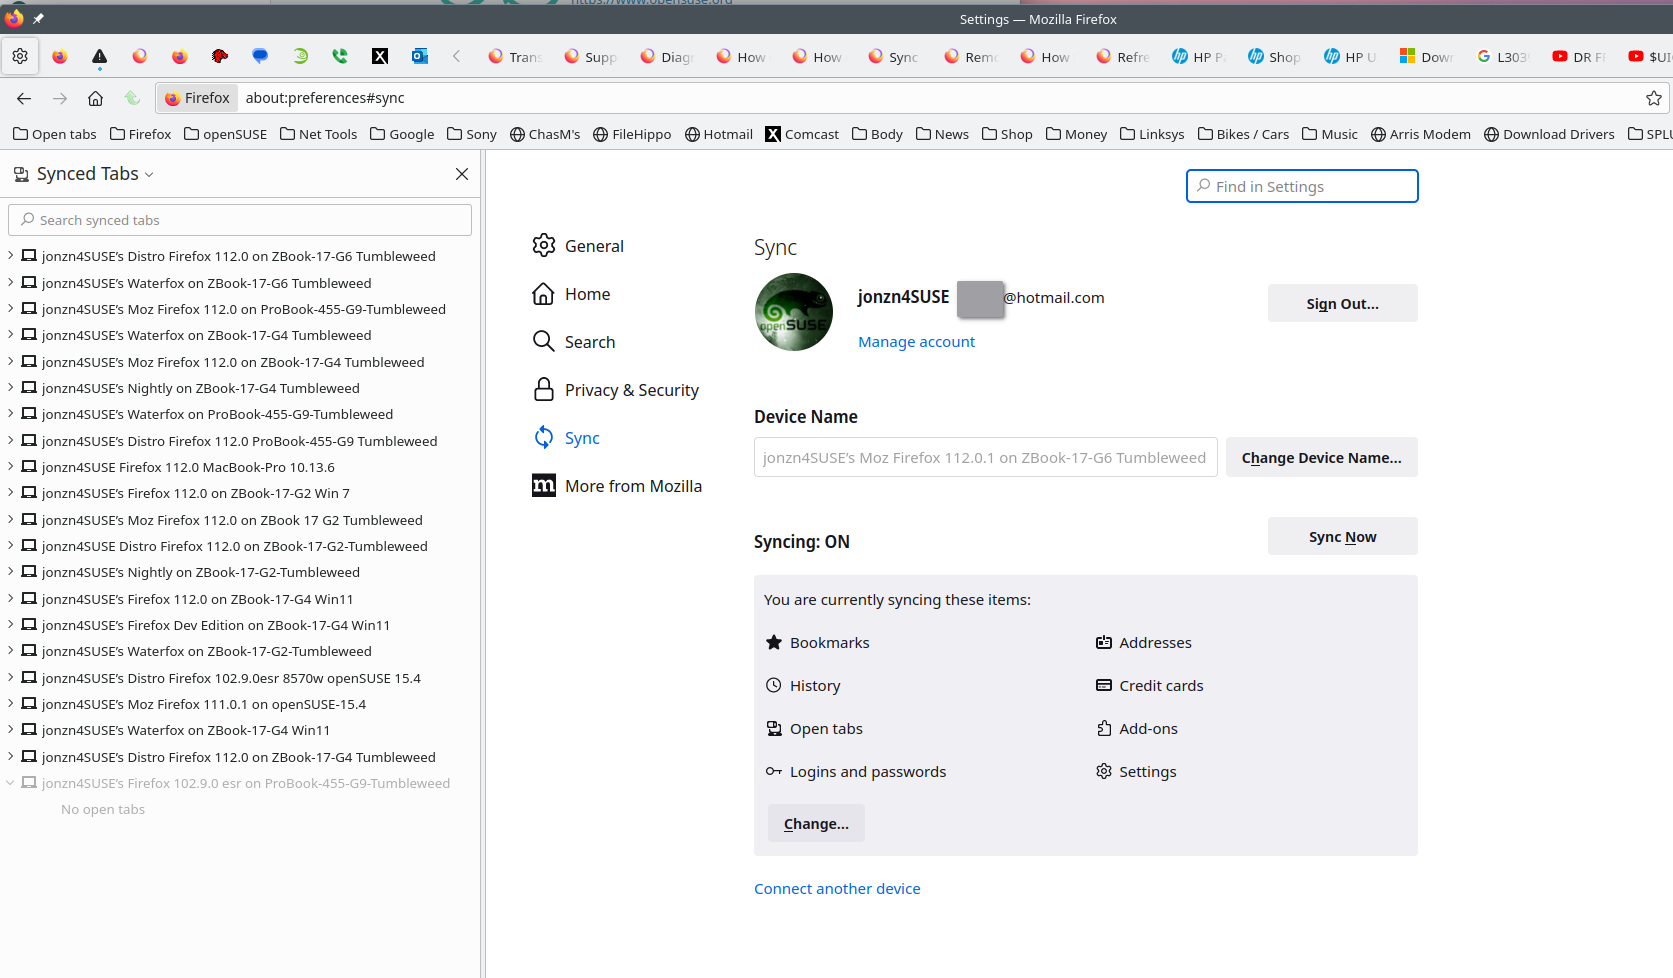This screenshot has width=1673, height=978.
Task: Switch to the Refre tab
Action: [x=1122, y=57]
